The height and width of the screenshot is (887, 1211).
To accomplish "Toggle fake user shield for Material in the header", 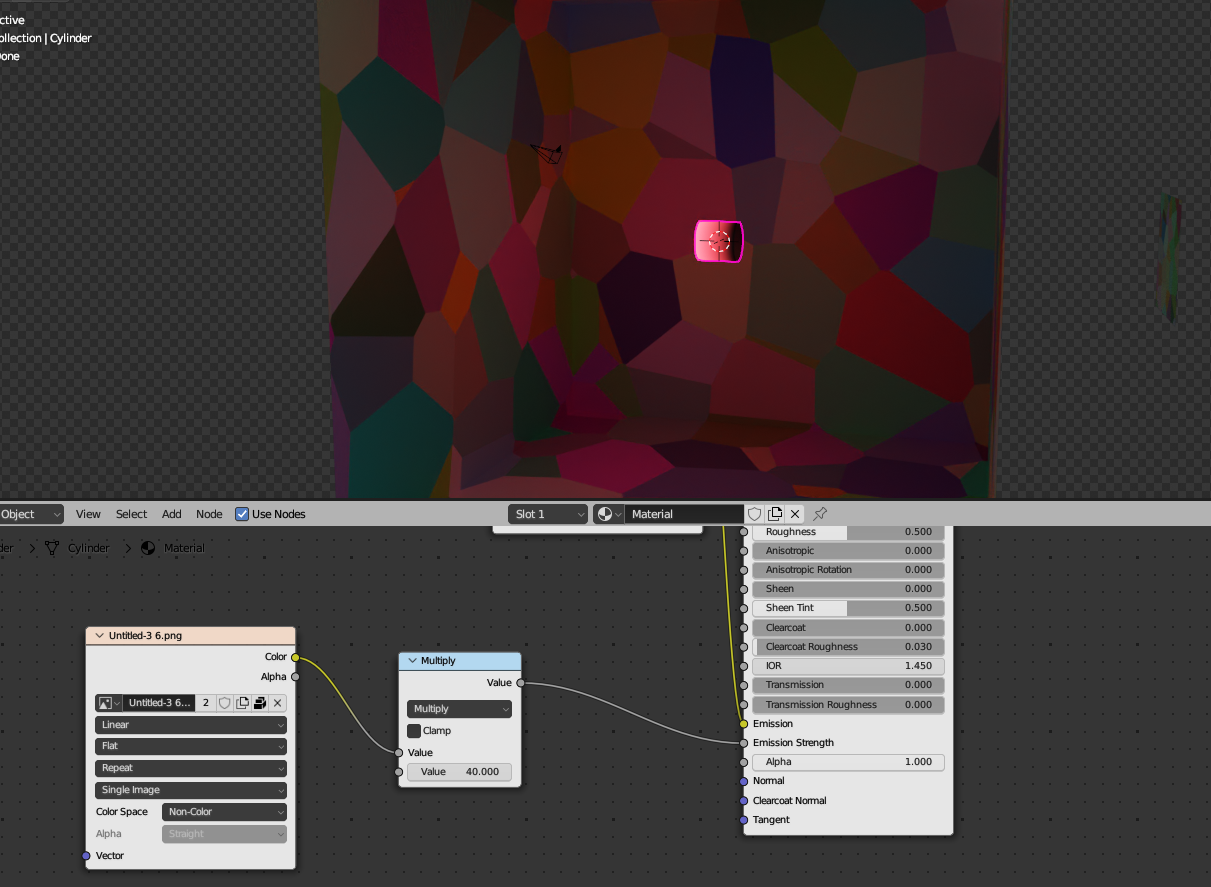I will 755,514.
